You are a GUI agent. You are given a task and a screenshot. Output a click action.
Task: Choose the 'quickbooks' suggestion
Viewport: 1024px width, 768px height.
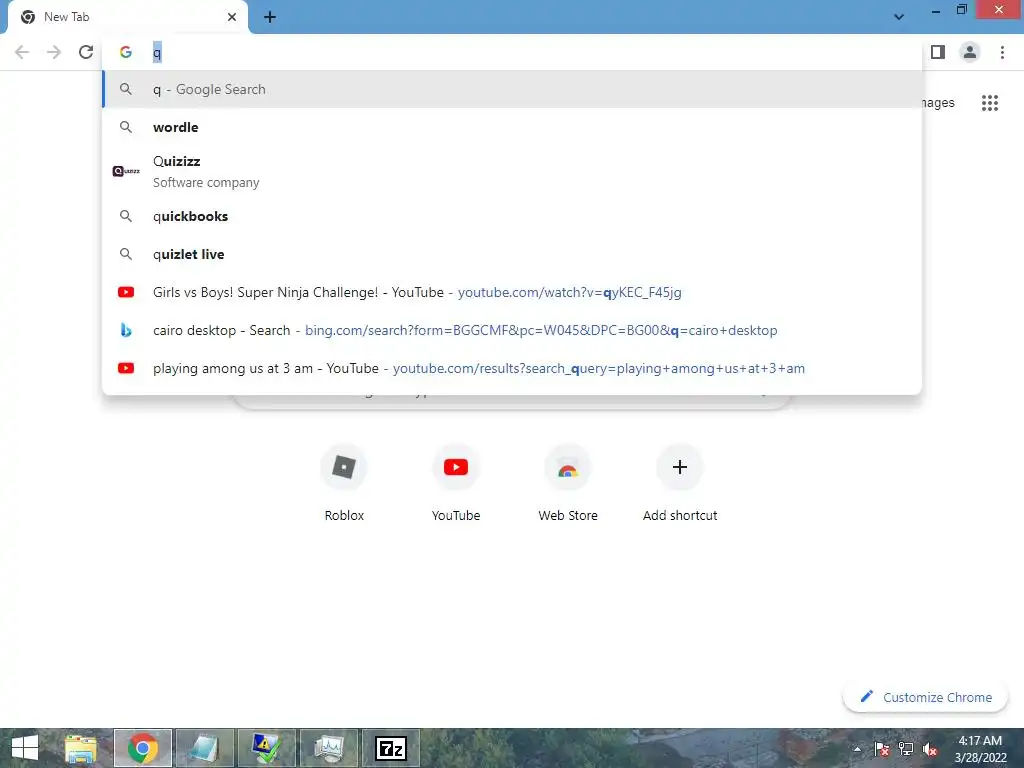[x=512, y=216]
